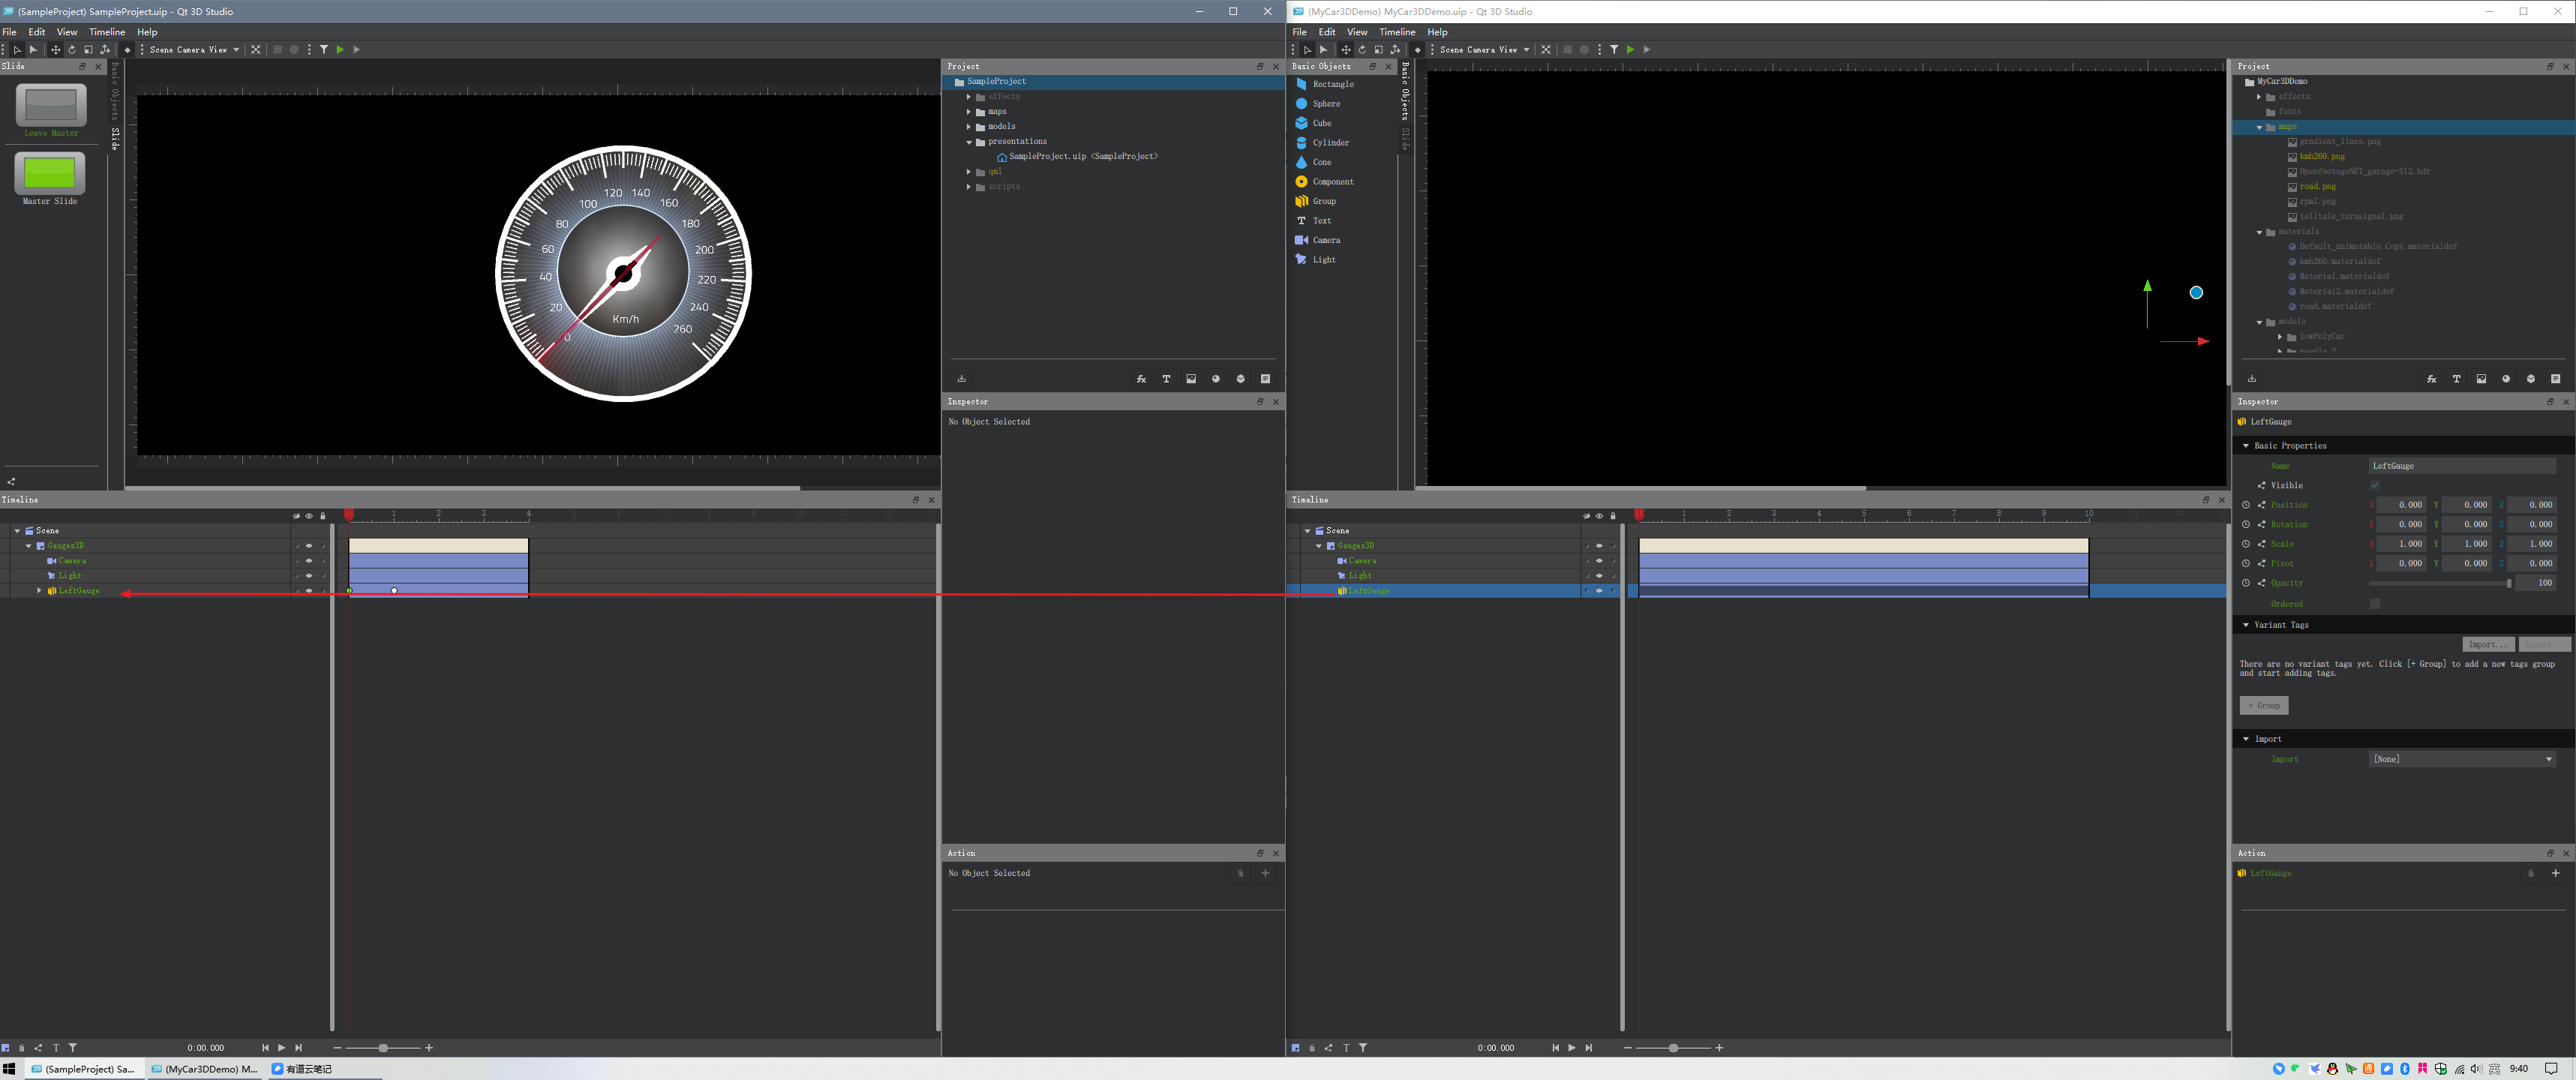Collapse the Basic Properties section
Screen dimensions: 2576x1080
(x=2246, y=446)
